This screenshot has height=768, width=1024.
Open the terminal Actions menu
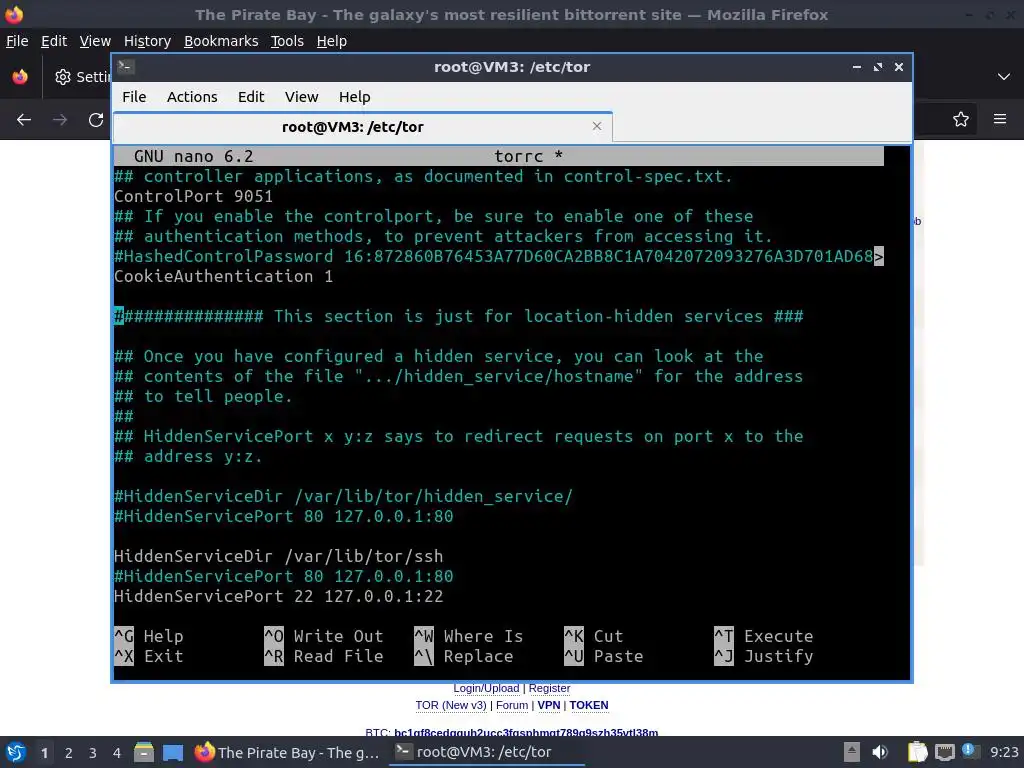192,97
